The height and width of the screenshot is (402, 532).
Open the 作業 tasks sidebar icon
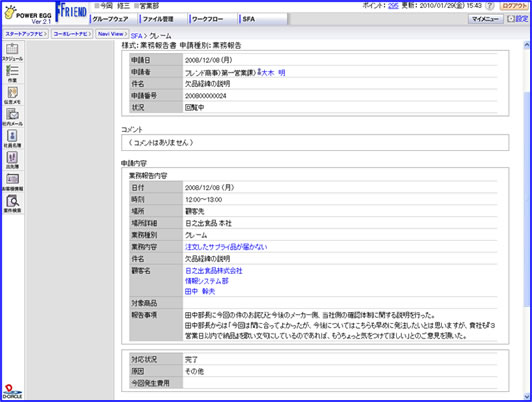13,73
